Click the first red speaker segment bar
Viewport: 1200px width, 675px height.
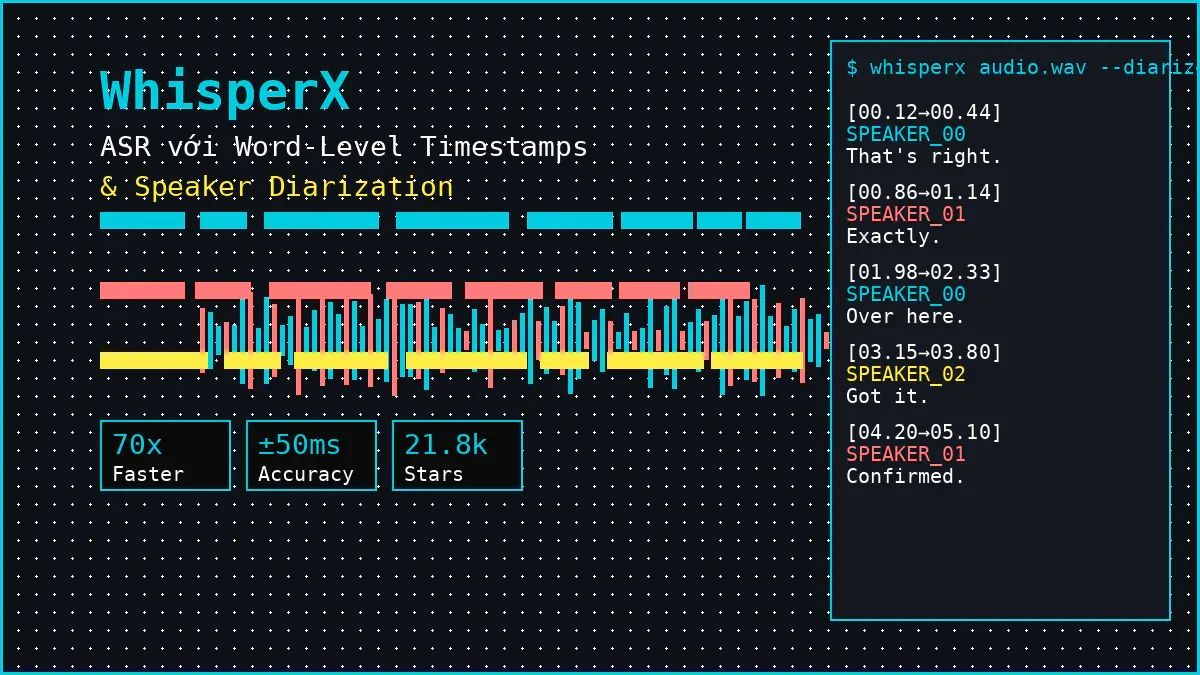pos(142,291)
